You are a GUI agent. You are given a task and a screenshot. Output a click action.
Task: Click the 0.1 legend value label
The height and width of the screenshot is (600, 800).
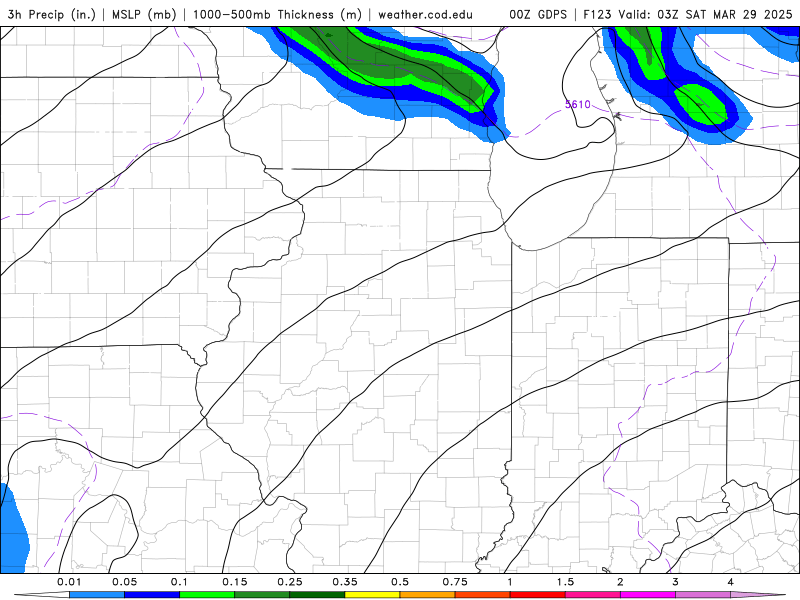[180, 582]
